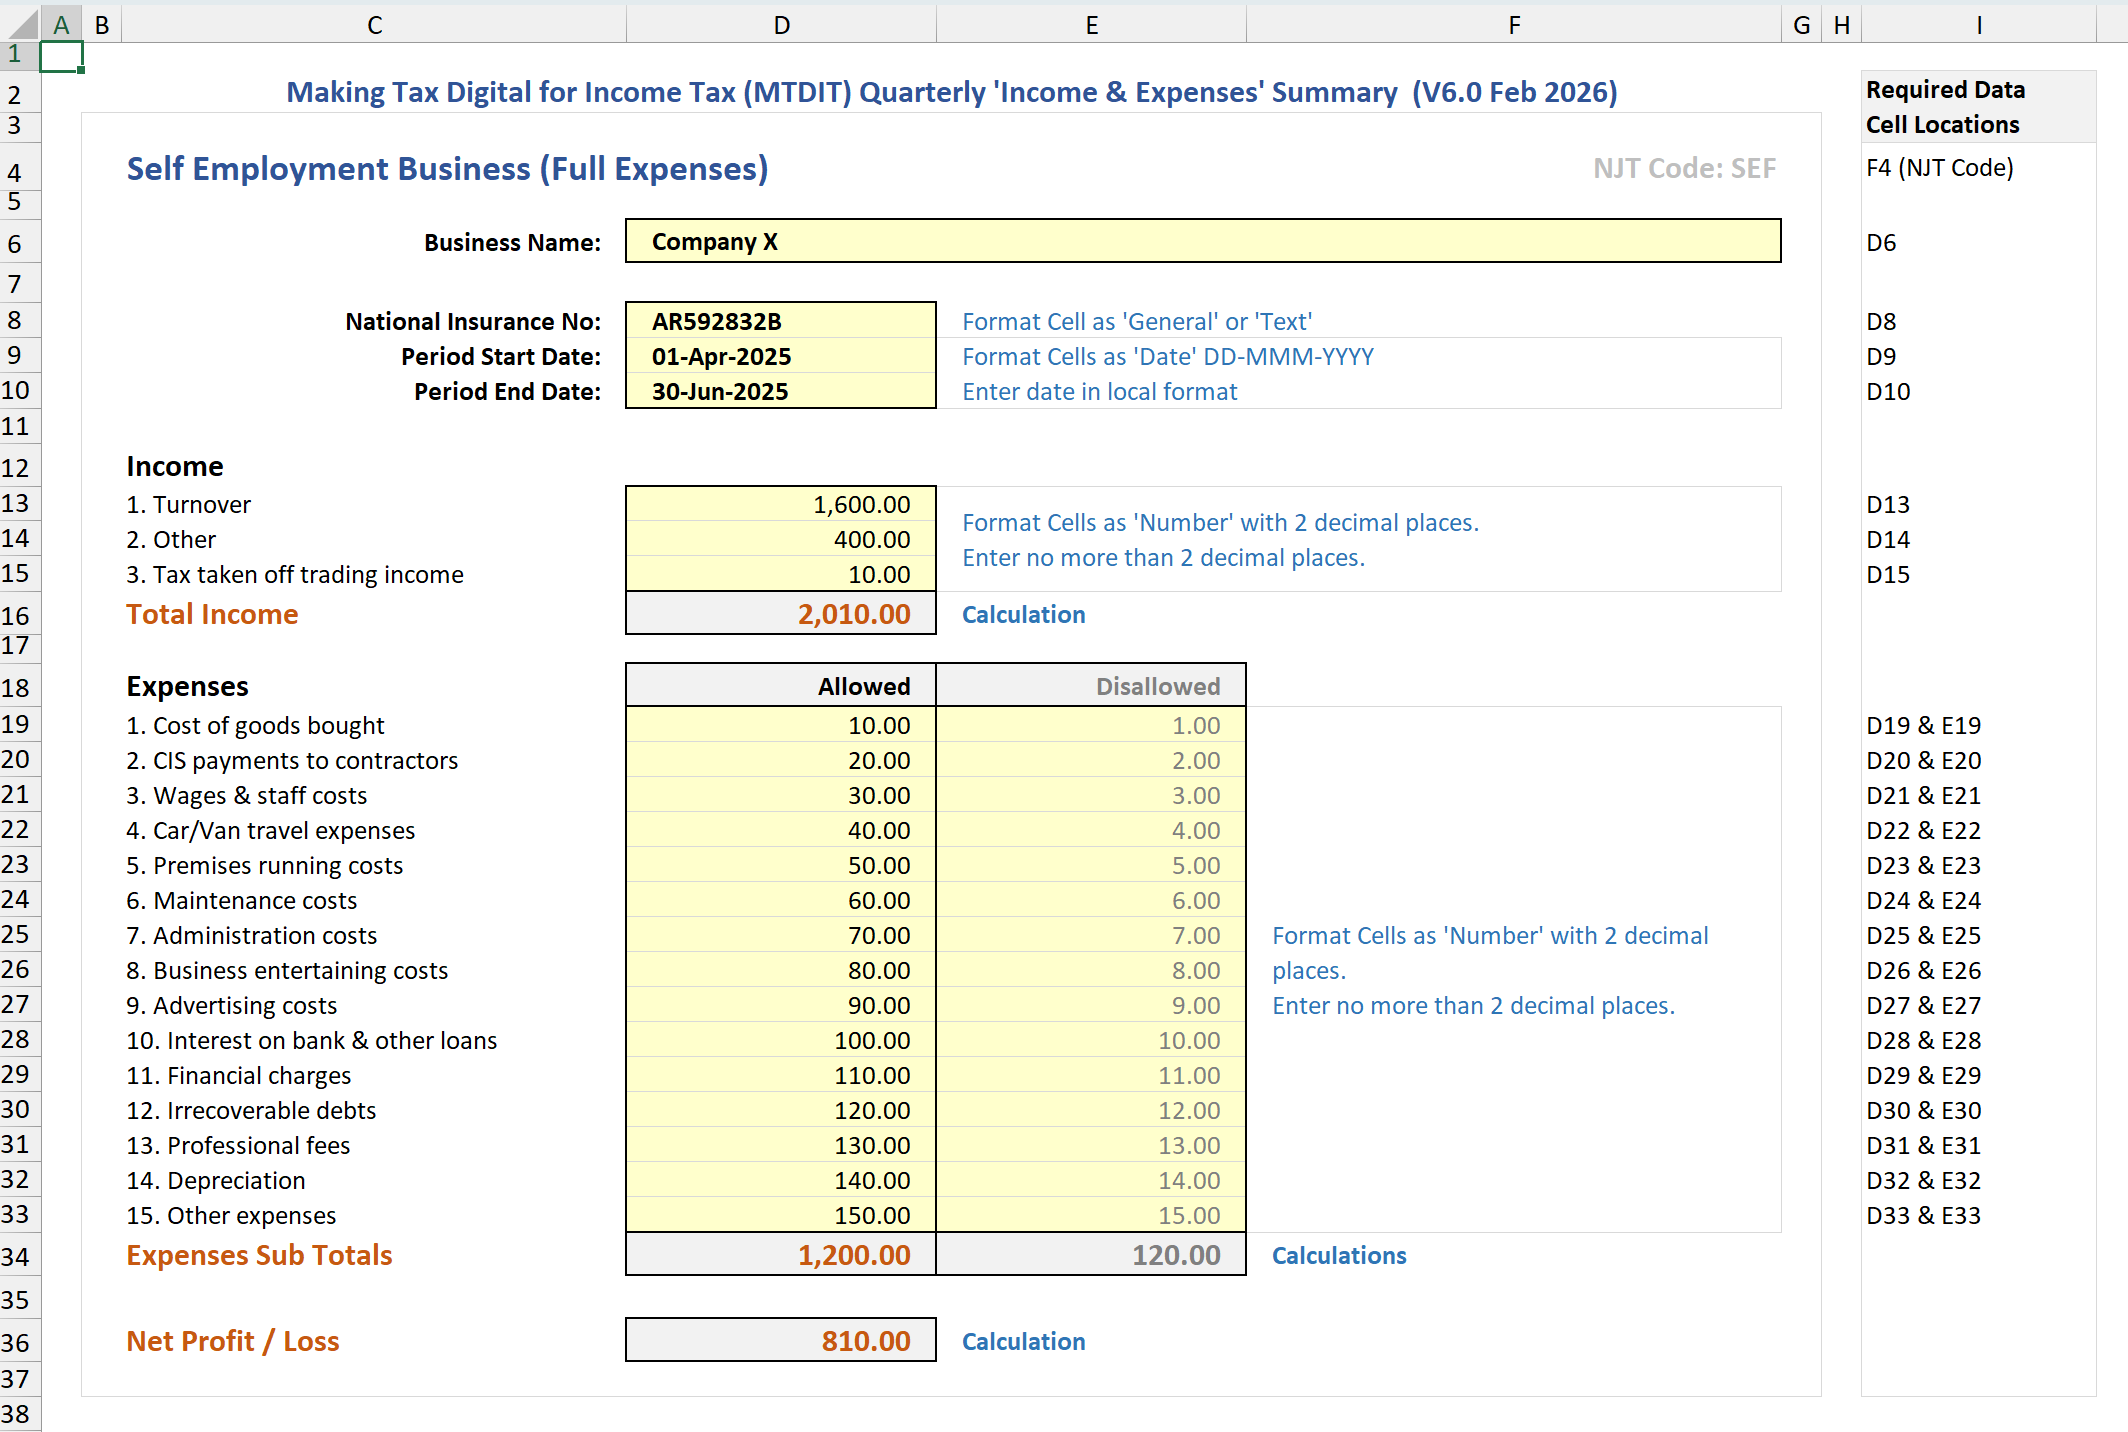Screen dimensions: 2128x1432
Task: Select the Period Start Date cell 01-Apr-2025
Action: pyautogui.click(x=779, y=356)
